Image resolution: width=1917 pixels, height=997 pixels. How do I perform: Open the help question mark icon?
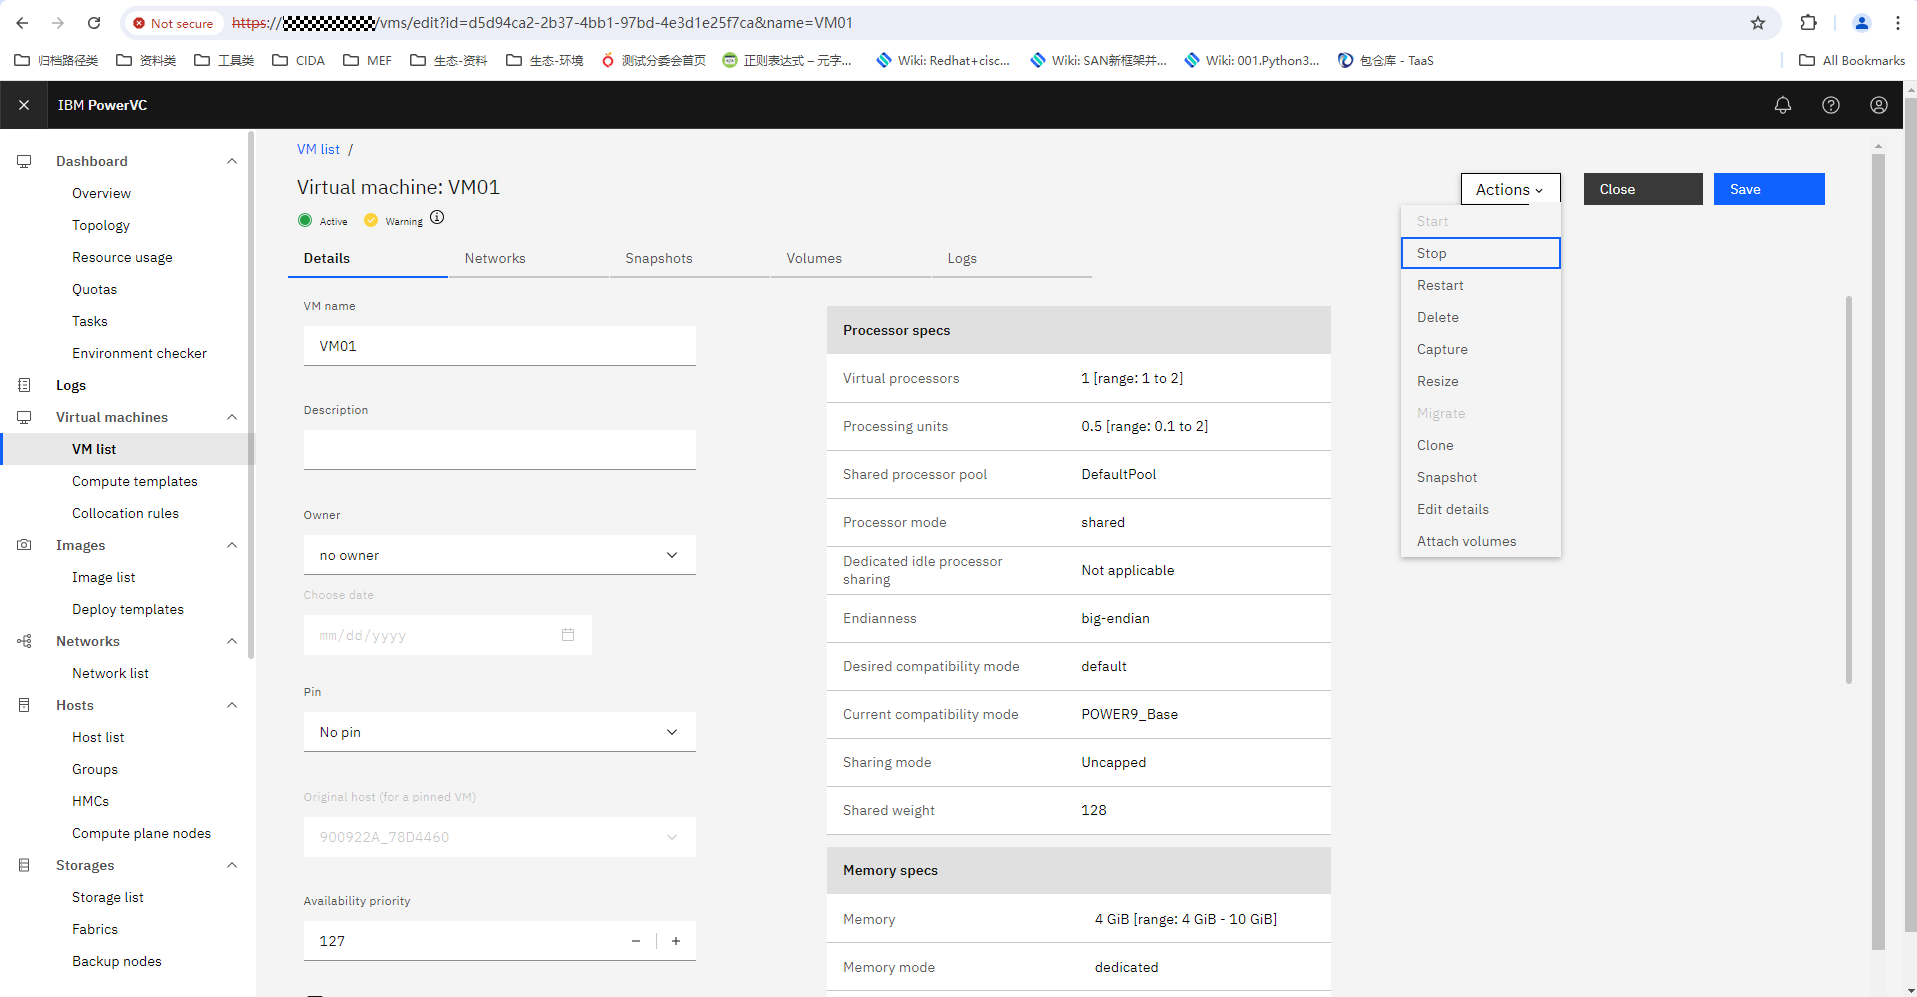click(1830, 105)
